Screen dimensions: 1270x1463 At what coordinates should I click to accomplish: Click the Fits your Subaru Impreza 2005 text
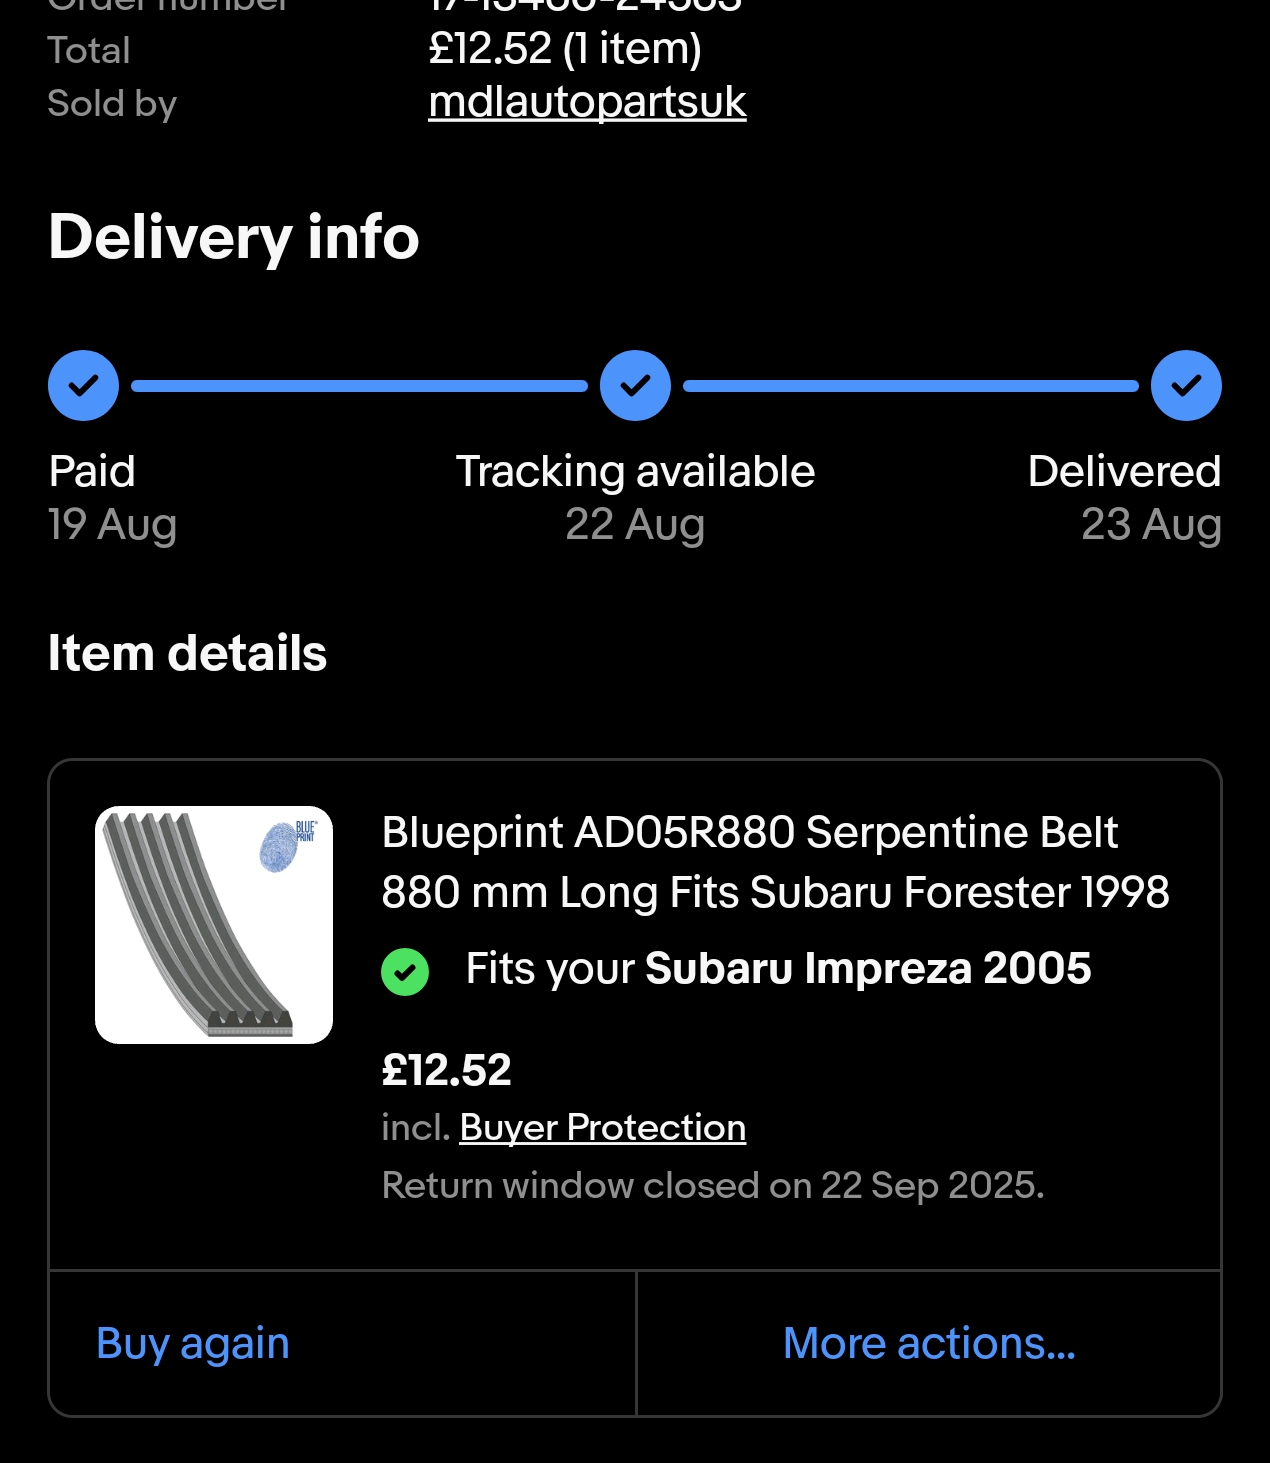778,969
